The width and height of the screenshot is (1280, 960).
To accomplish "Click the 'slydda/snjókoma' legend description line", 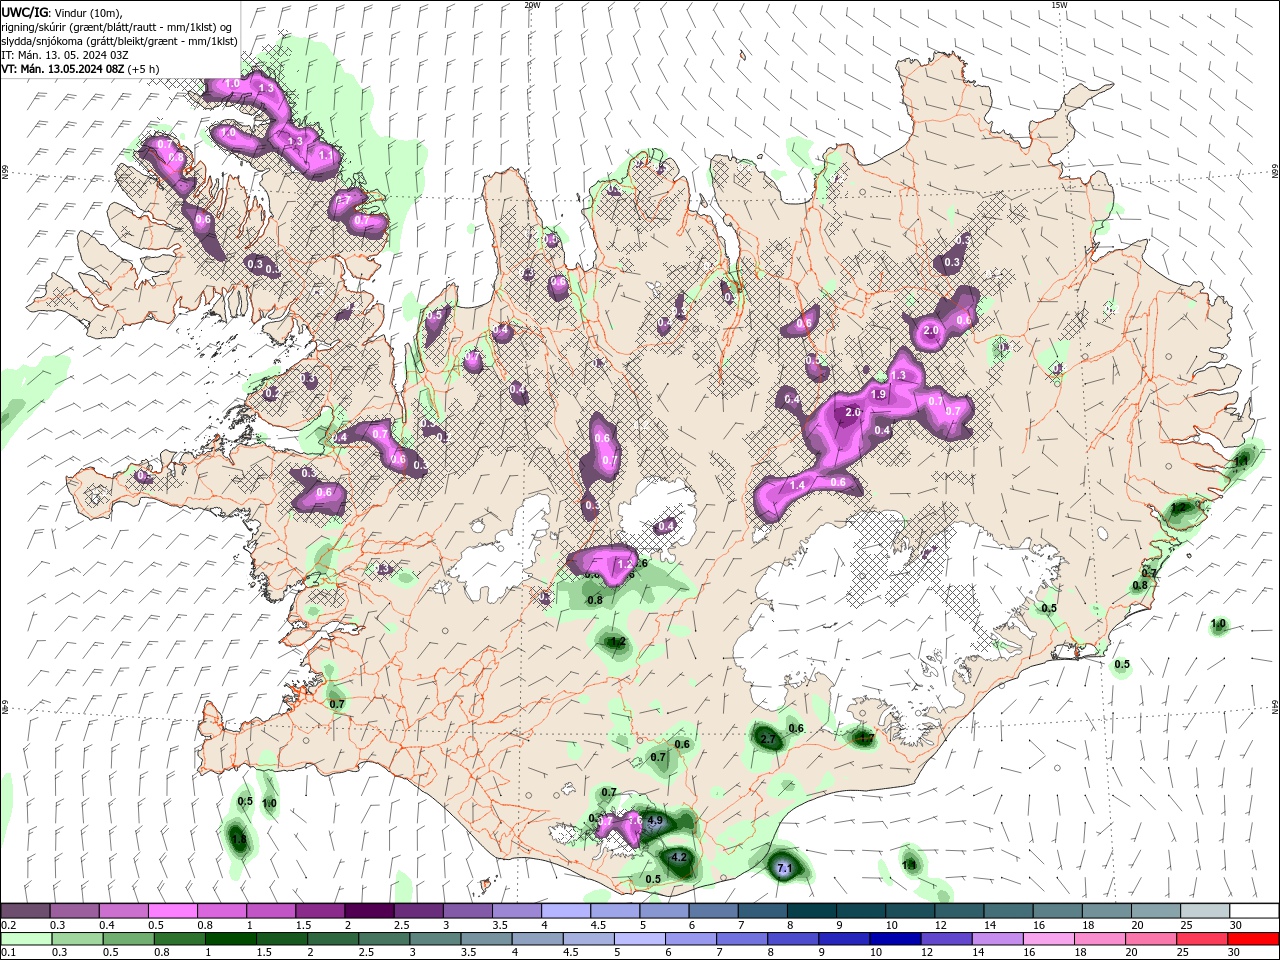I will [x=119, y=41].
